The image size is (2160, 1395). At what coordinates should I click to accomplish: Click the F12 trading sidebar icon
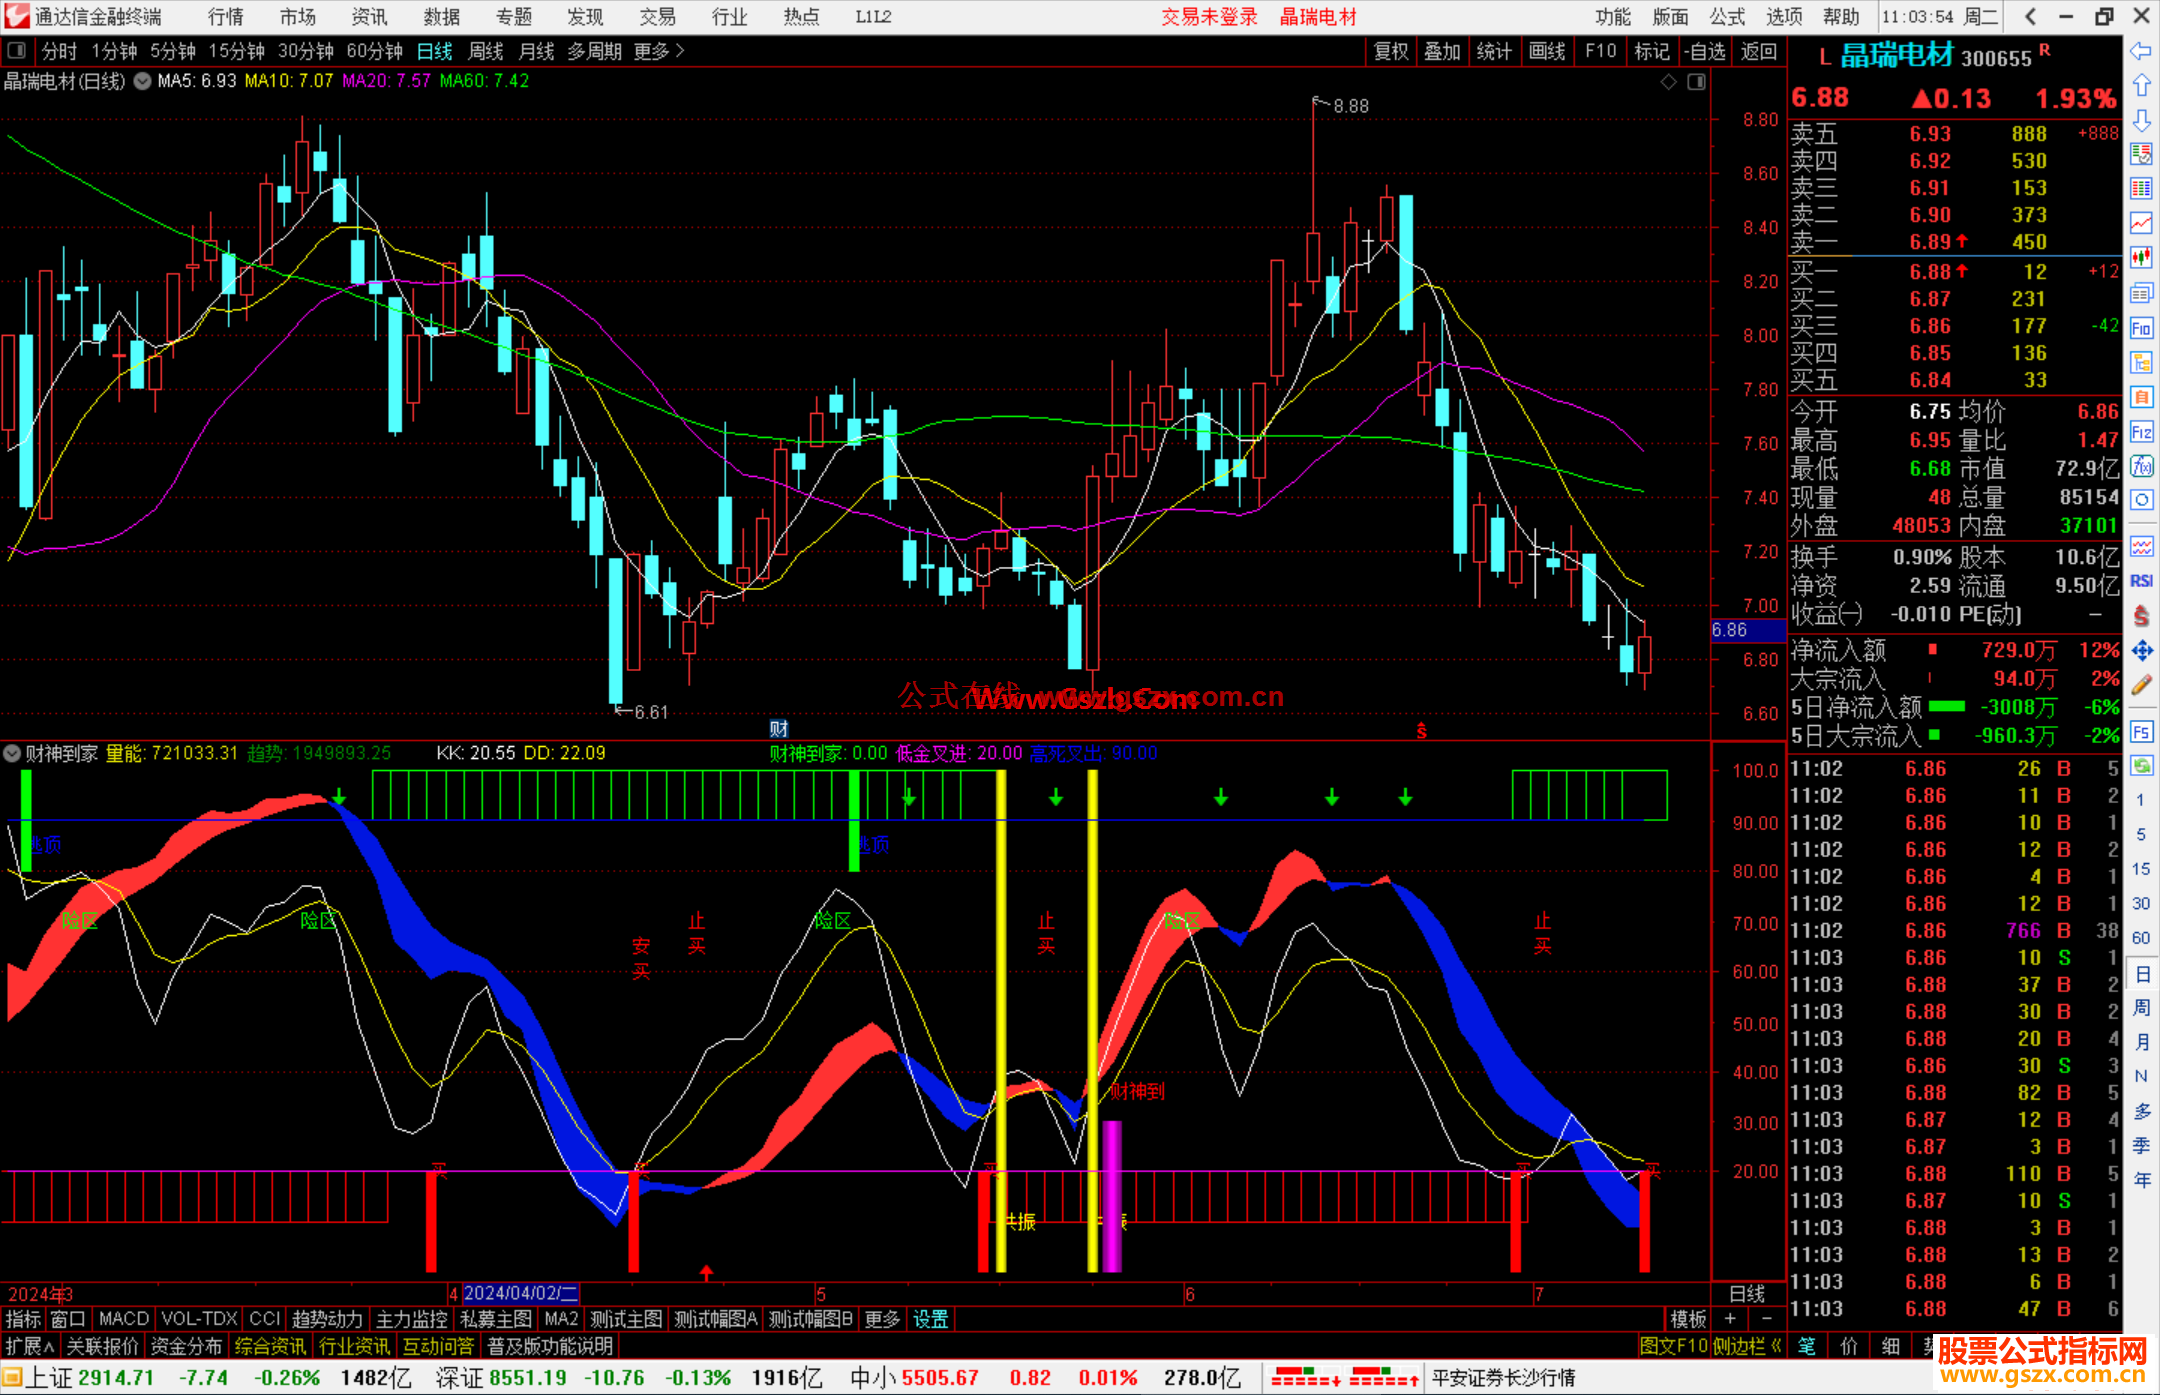[2141, 432]
